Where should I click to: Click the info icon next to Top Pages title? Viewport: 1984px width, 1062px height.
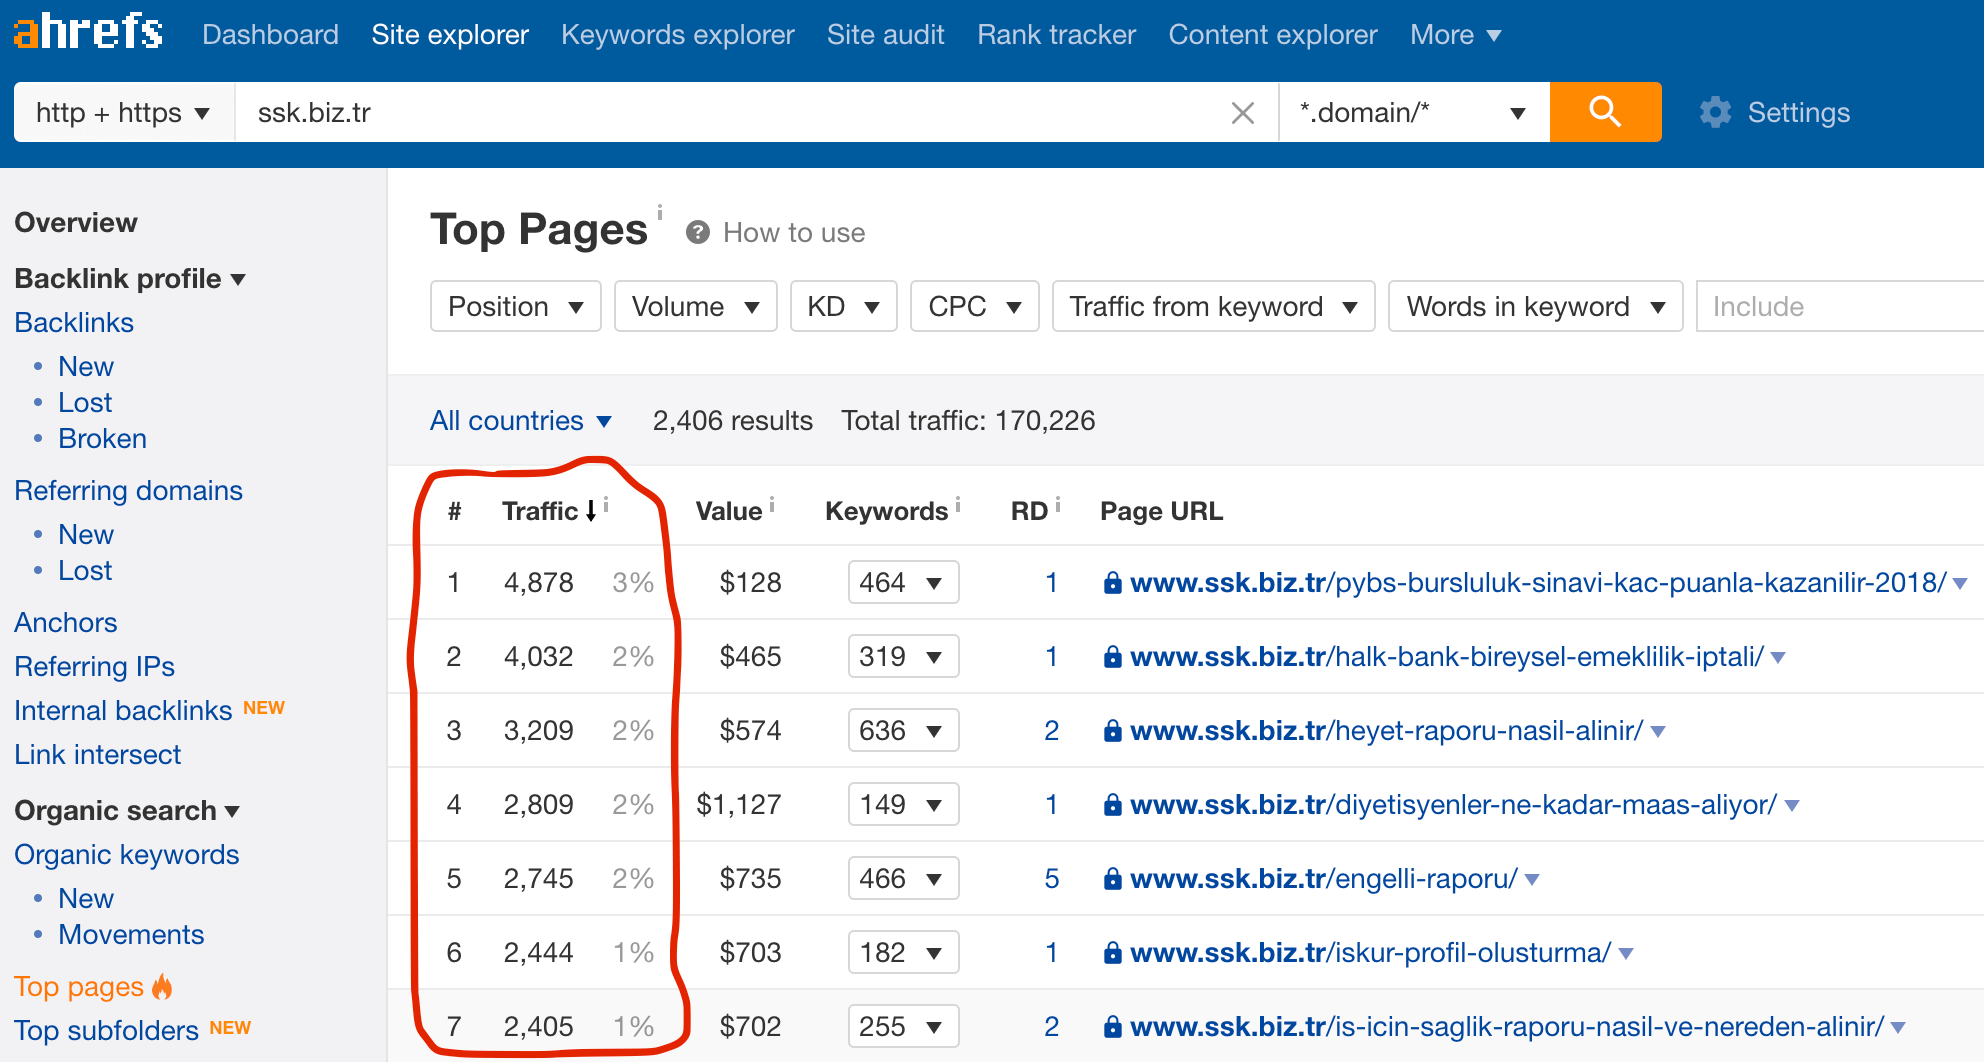(x=660, y=212)
